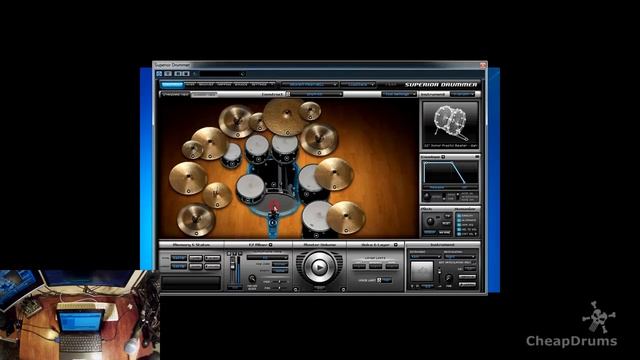The width and height of the screenshot is (640, 360).
Task: Select the middle rack tom above the kick
Action: [258, 149]
